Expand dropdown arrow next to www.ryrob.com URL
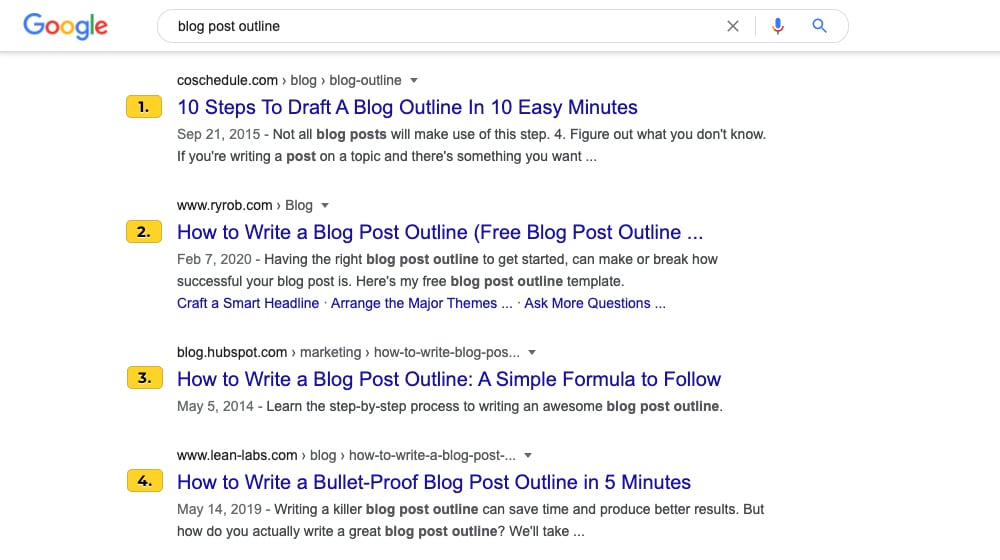Screen dimensions: 1000x560 click(325, 205)
